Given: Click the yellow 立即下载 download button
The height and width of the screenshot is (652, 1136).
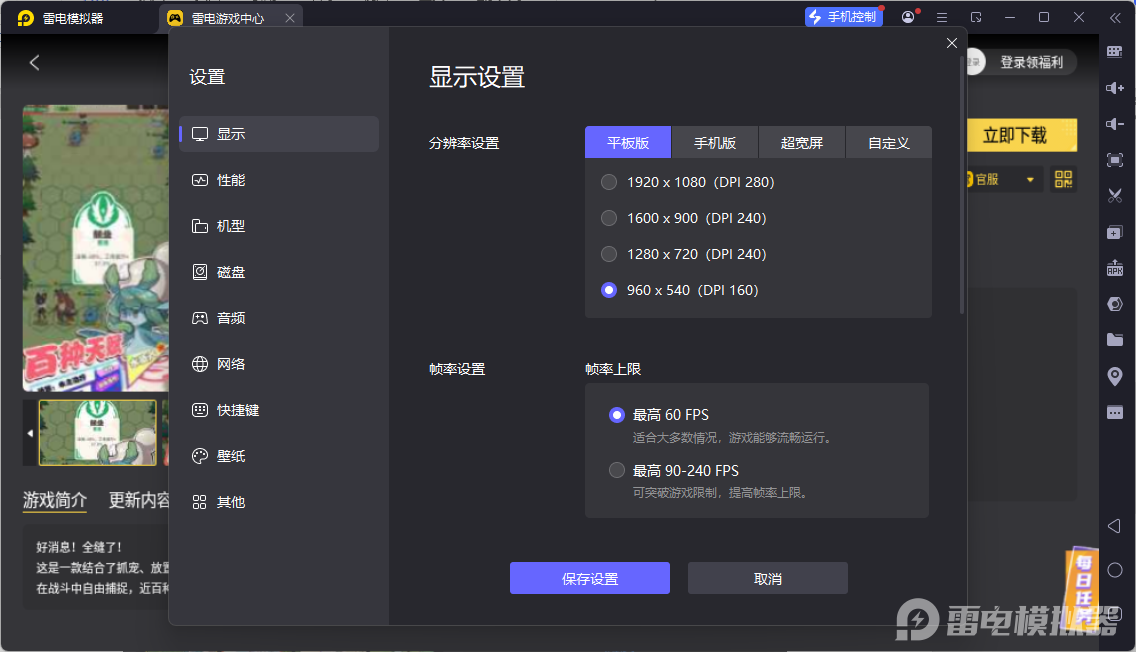Looking at the screenshot, I should tap(1022, 135).
